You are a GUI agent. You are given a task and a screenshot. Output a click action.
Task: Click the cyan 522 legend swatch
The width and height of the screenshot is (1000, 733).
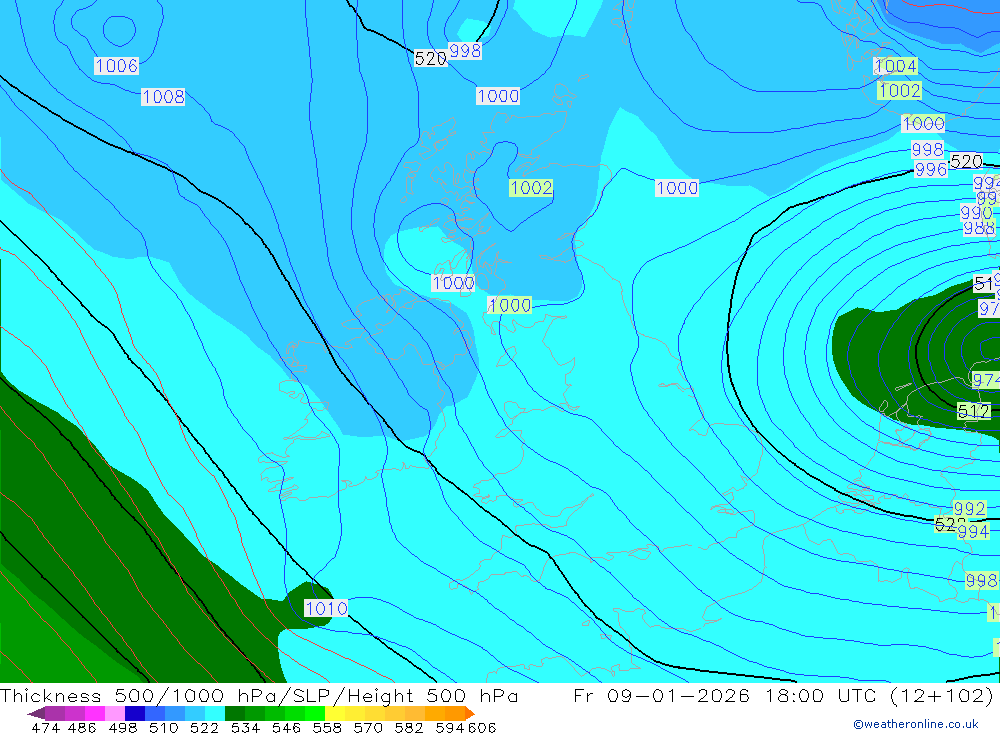(x=215, y=713)
